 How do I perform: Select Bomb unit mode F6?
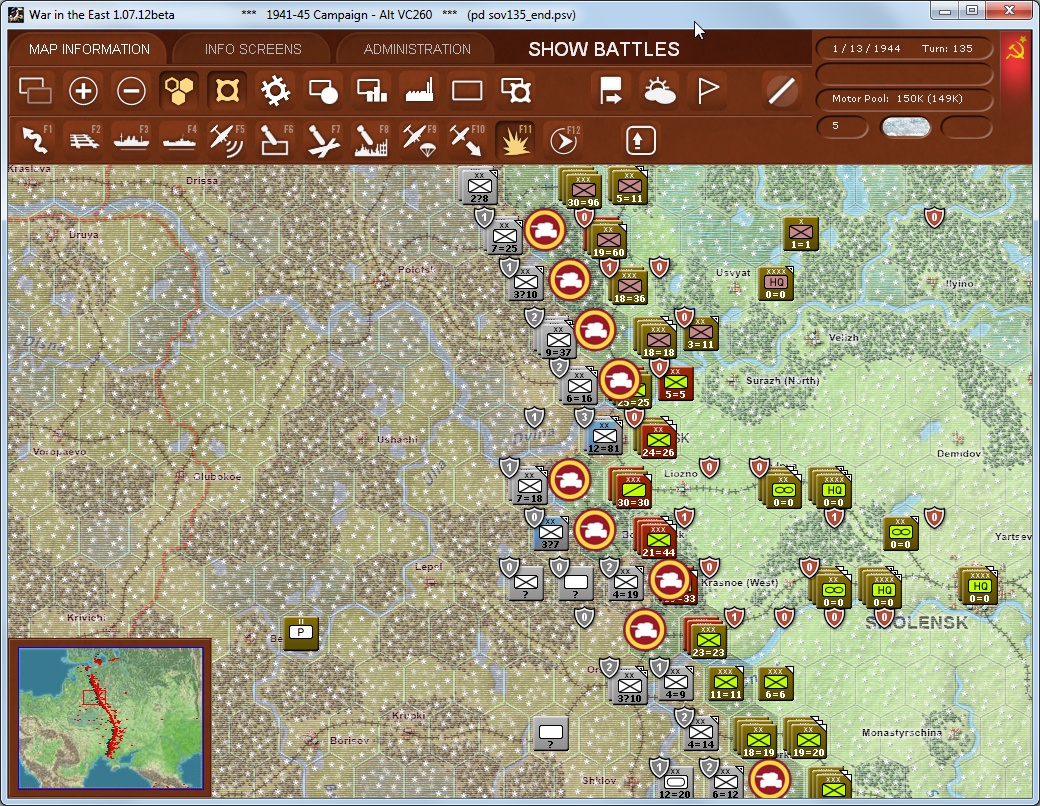tap(275, 140)
